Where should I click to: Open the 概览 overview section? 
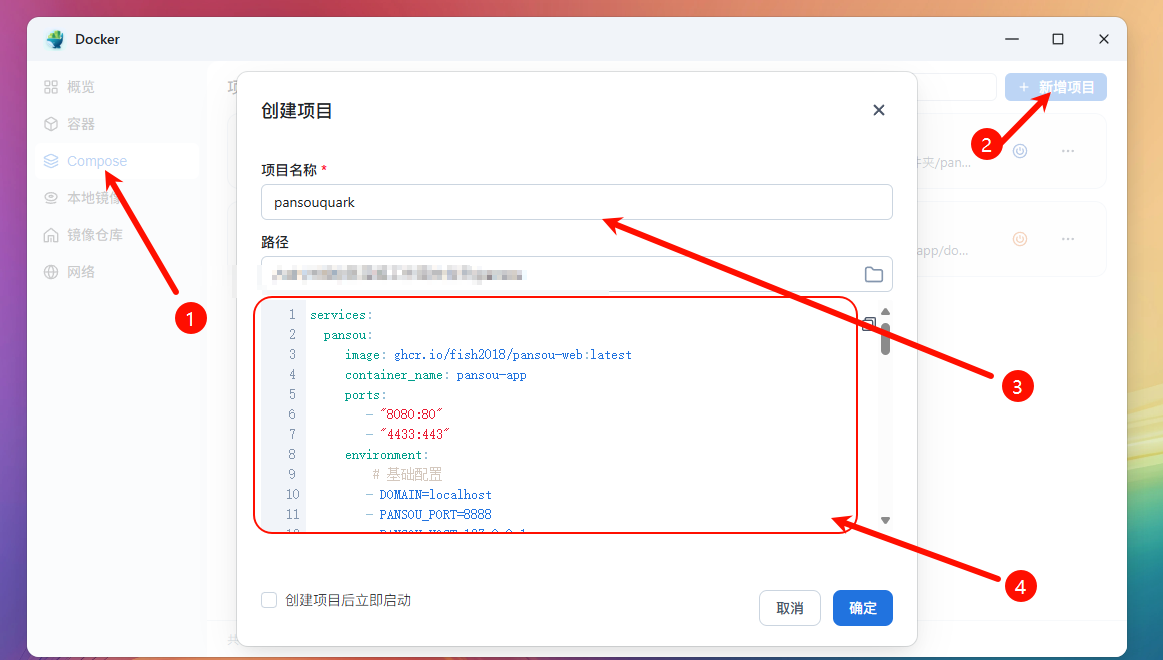coord(69,87)
